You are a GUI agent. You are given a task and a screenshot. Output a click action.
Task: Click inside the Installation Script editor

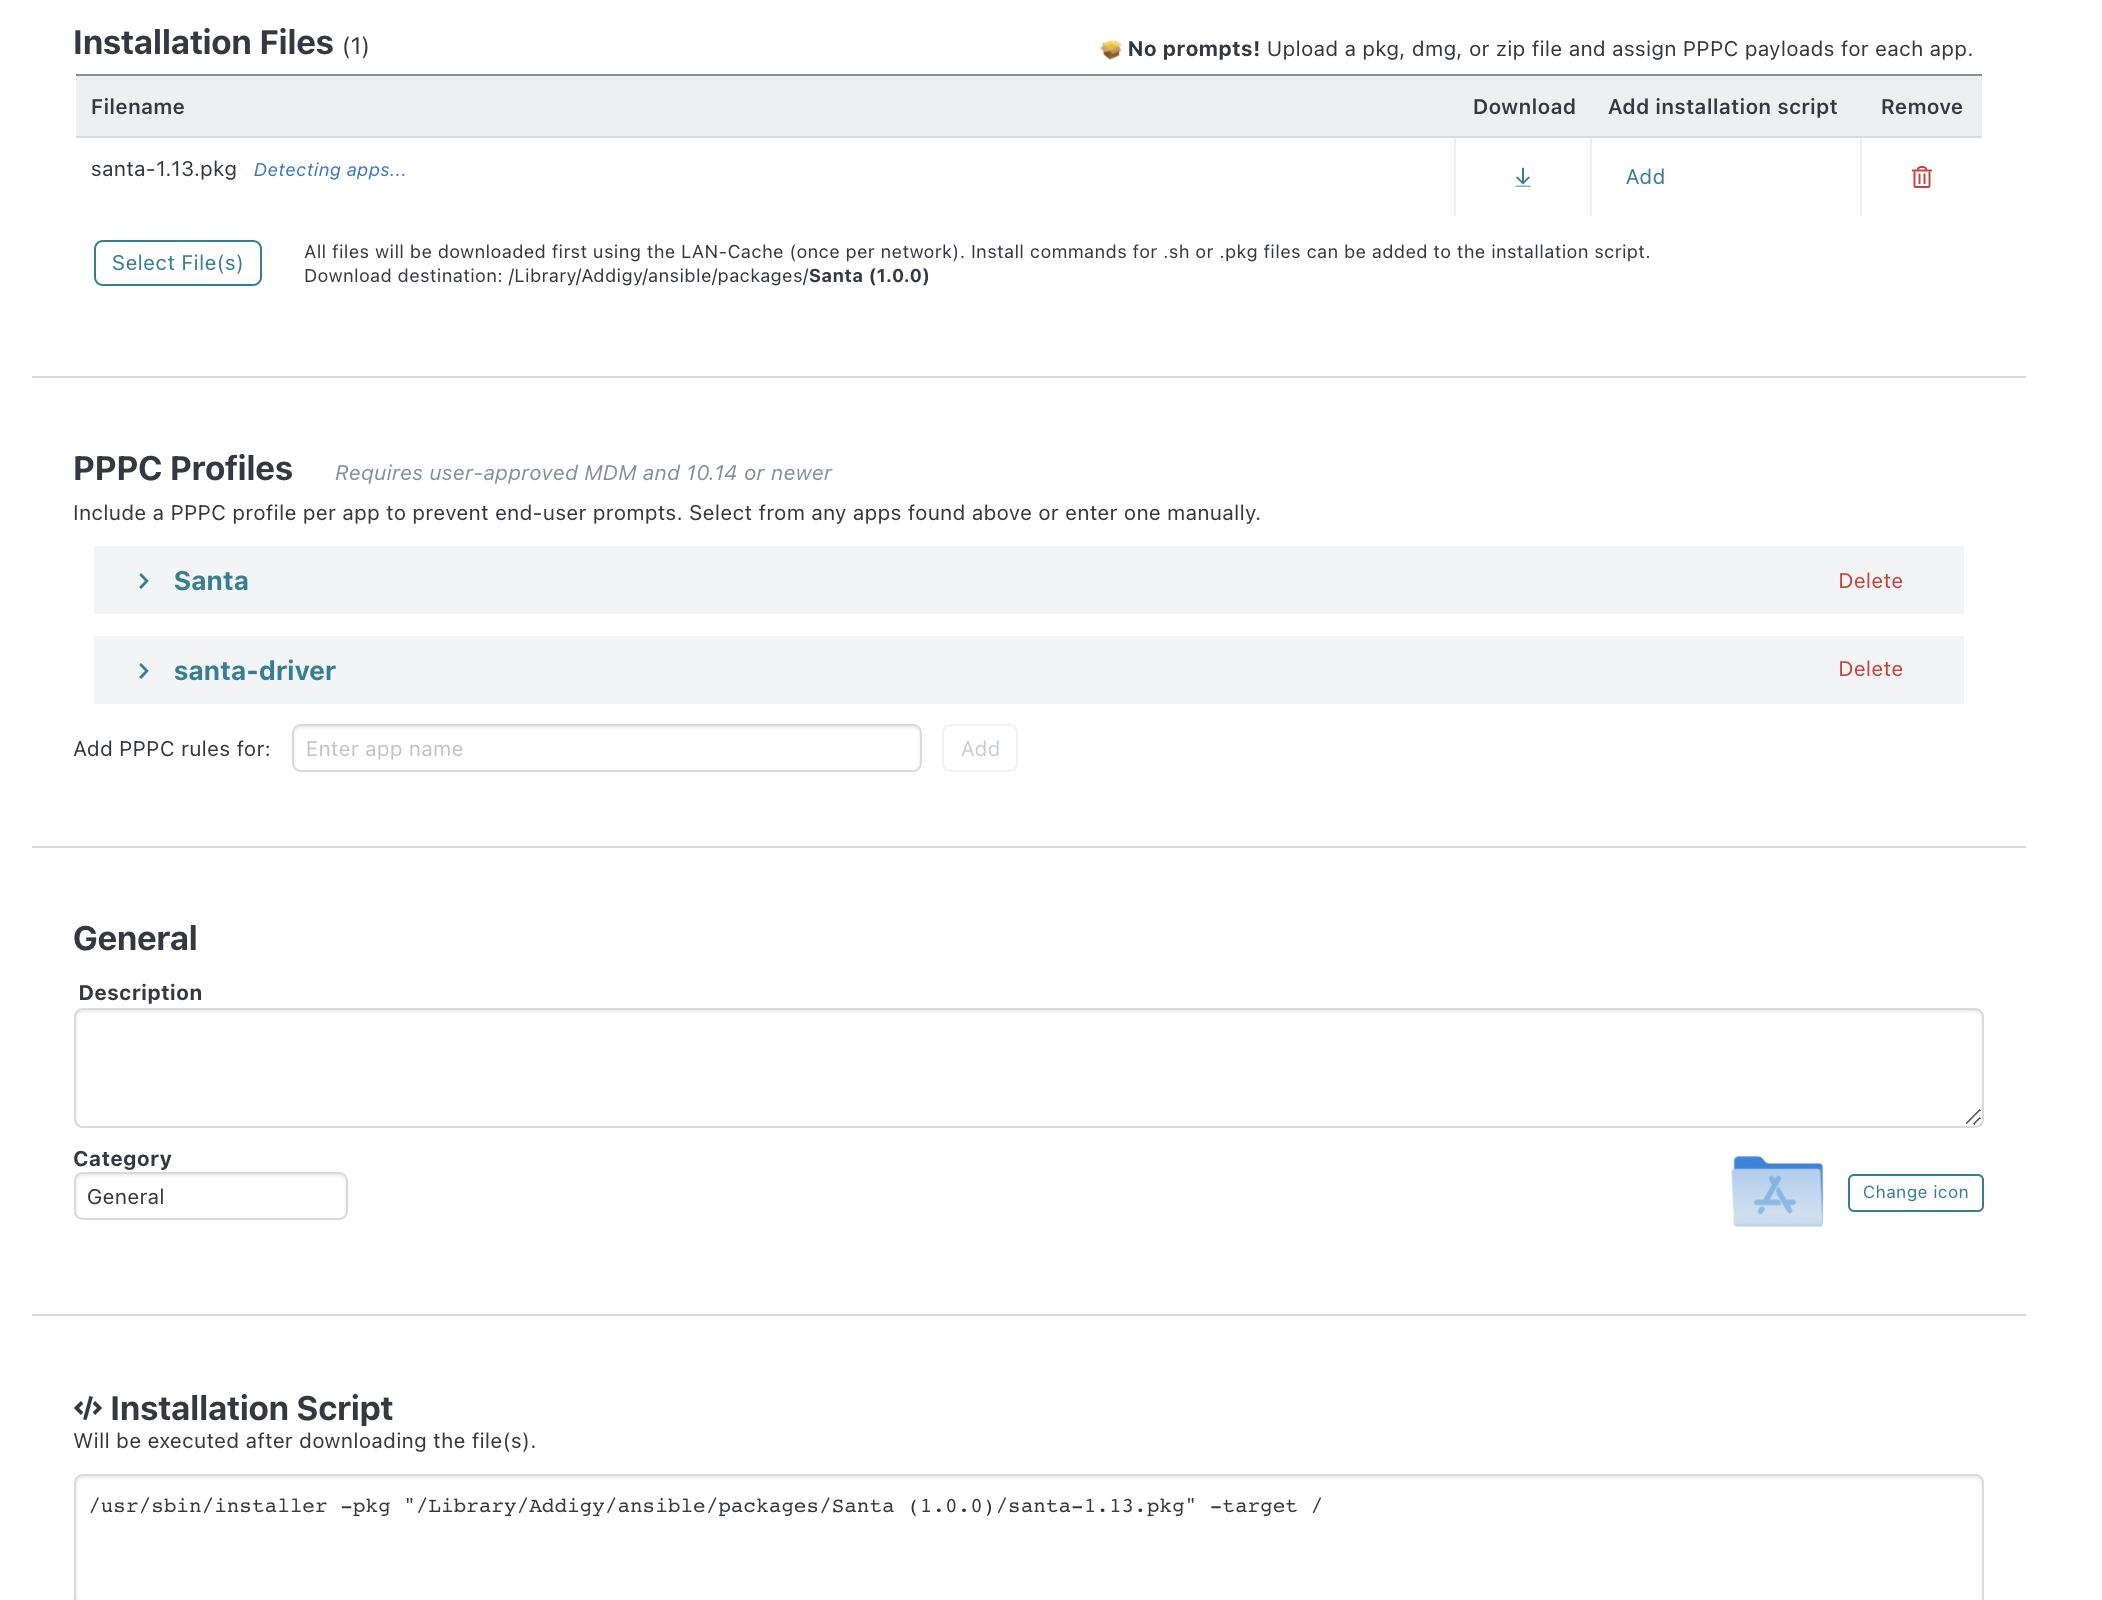point(1028,1537)
